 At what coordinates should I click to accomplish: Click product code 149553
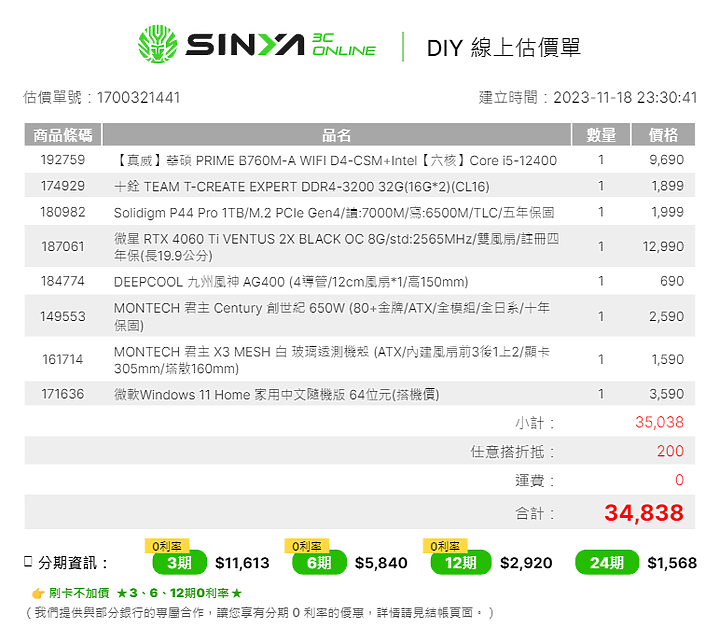[63, 316]
